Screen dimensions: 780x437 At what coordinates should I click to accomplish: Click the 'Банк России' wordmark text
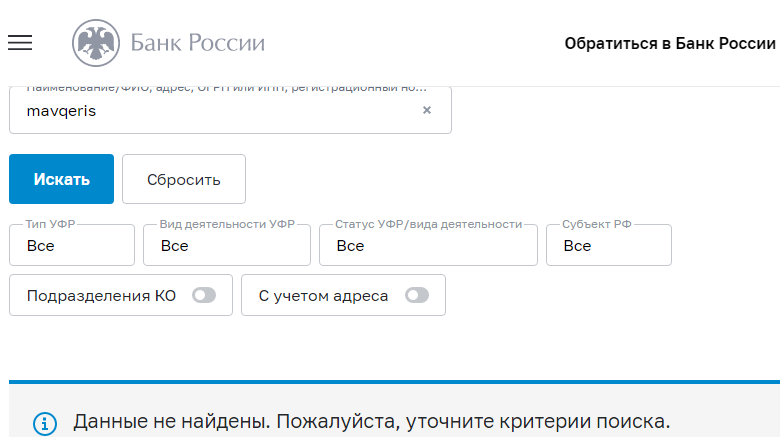(198, 43)
